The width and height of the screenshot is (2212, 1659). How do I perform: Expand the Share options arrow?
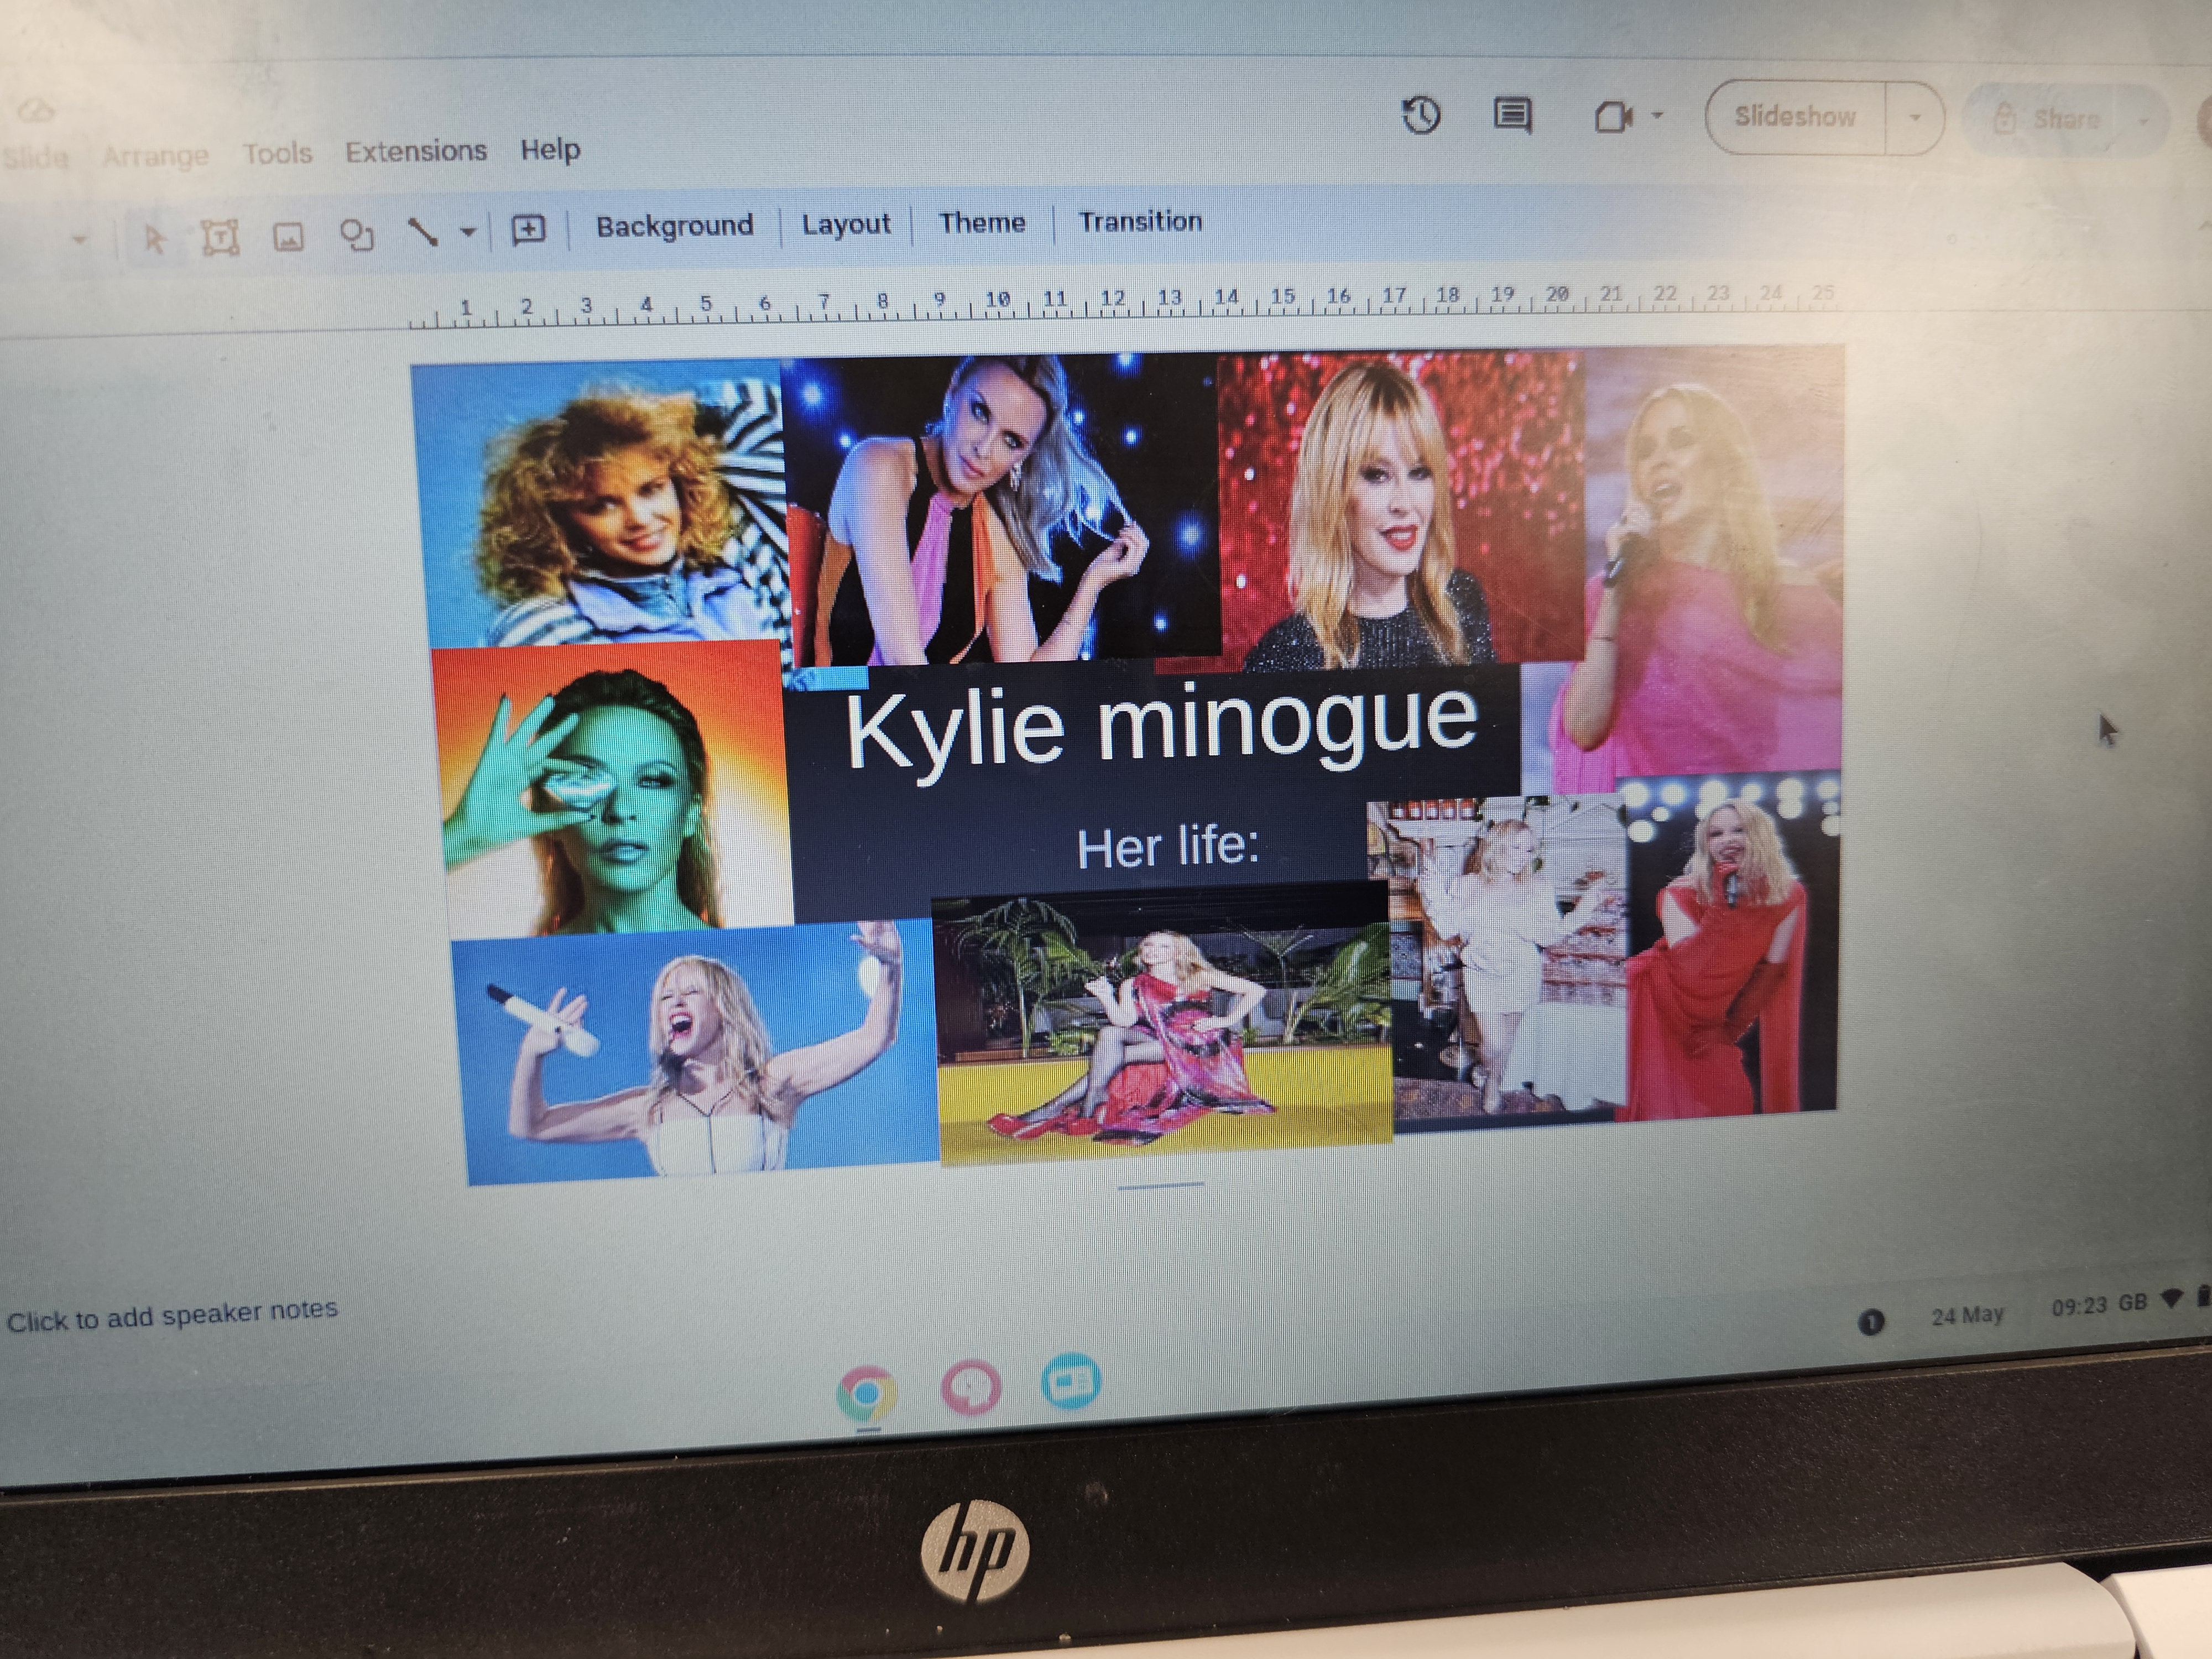(2142, 121)
